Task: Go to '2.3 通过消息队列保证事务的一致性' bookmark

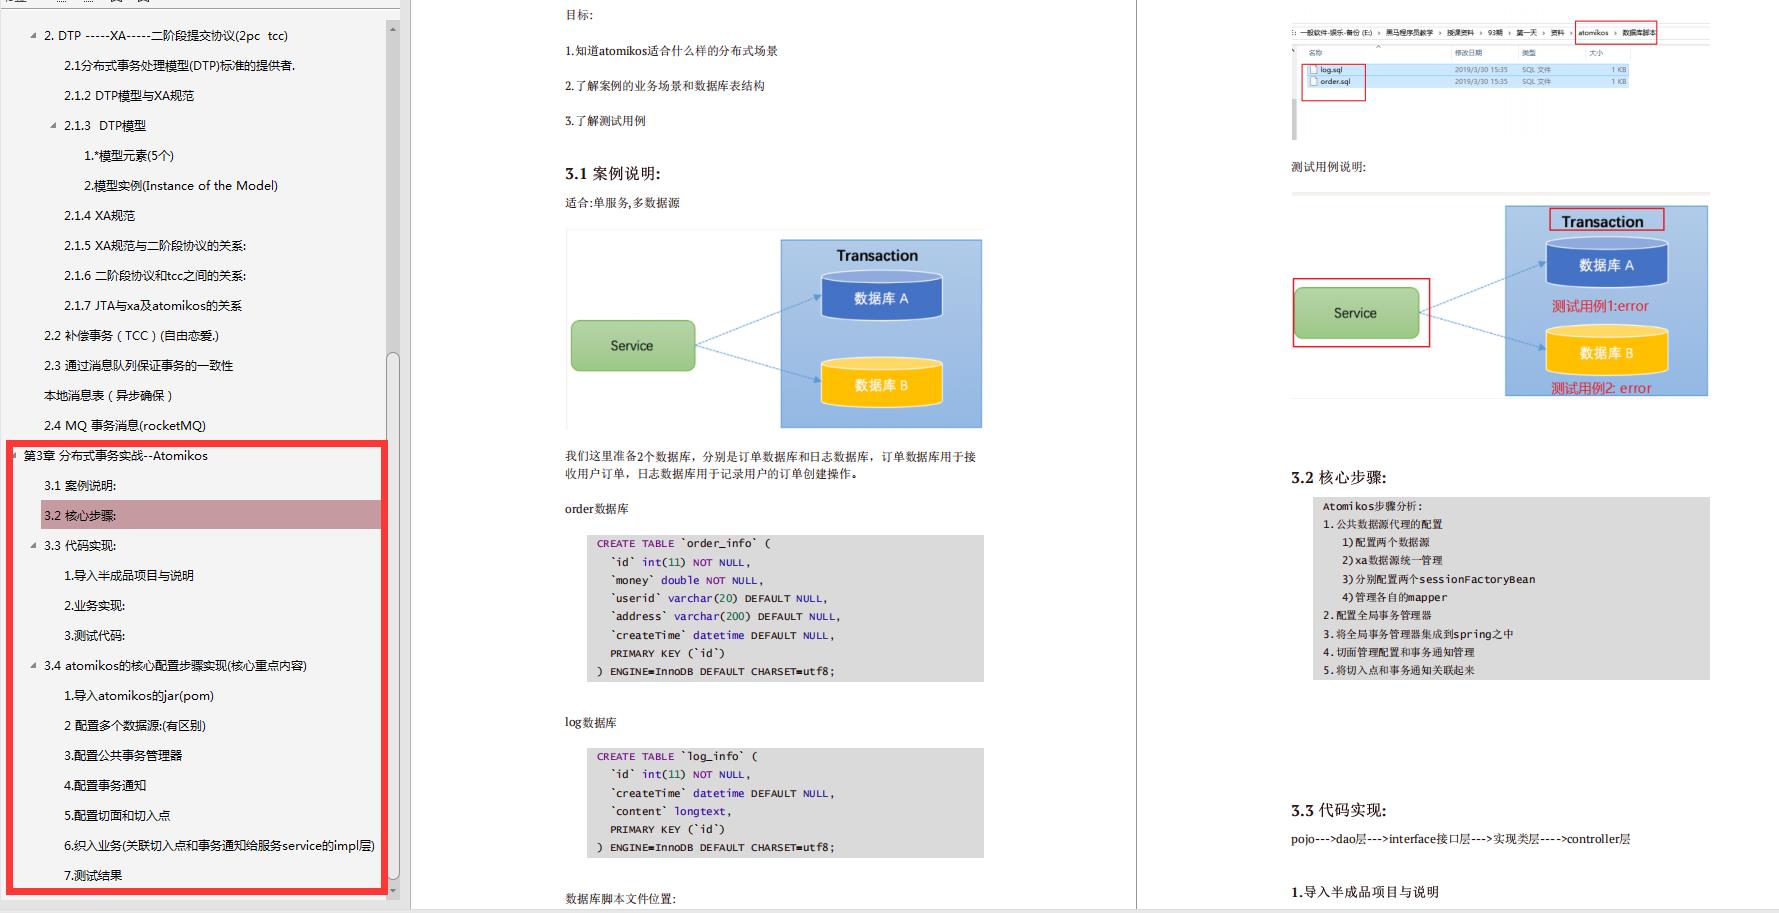Action: [x=139, y=366]
